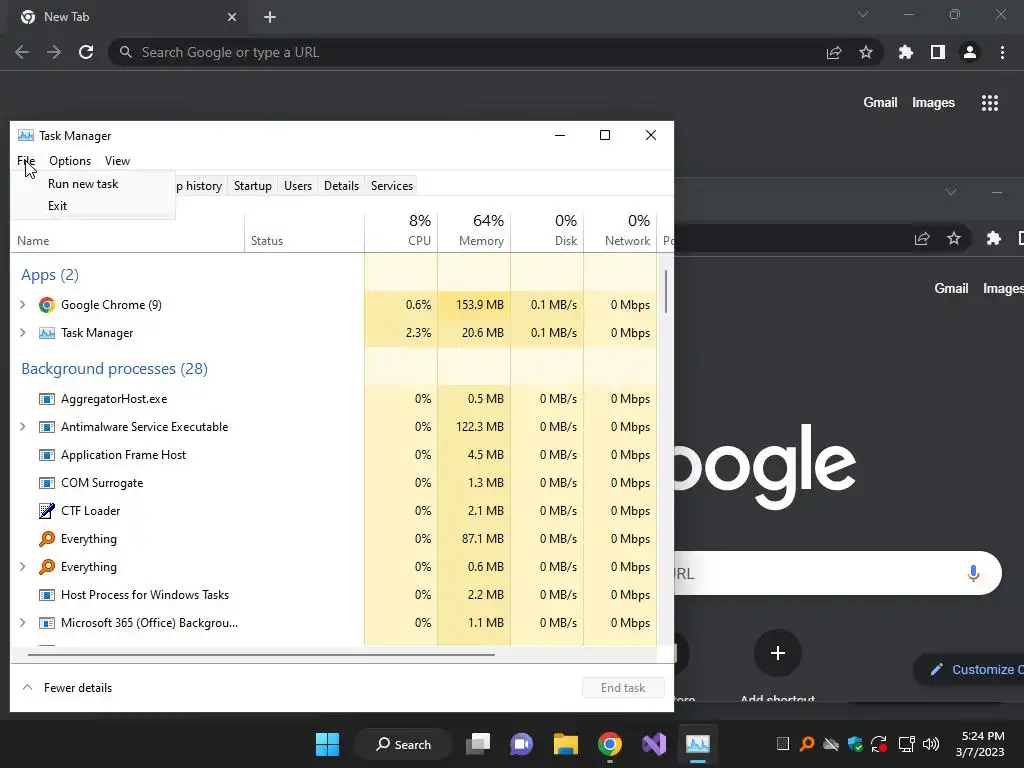Bookmark star in partially hidden Chrome window
This screenshot has width=1024, height=768.
tap(954, 238)
